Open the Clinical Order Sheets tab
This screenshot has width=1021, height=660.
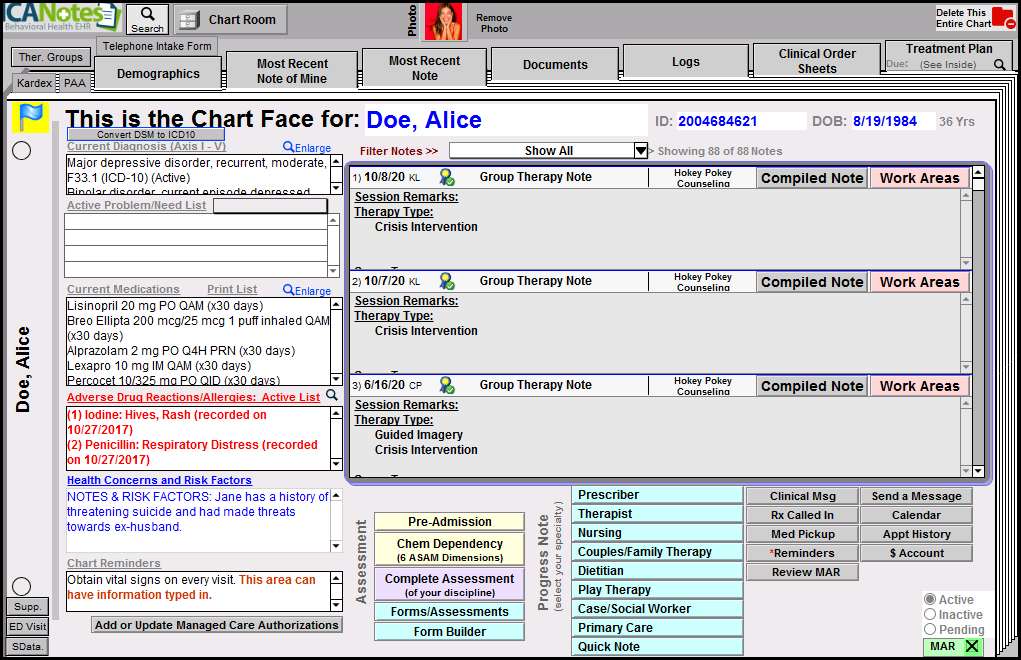pyautogui.click(x=817, y=61)
